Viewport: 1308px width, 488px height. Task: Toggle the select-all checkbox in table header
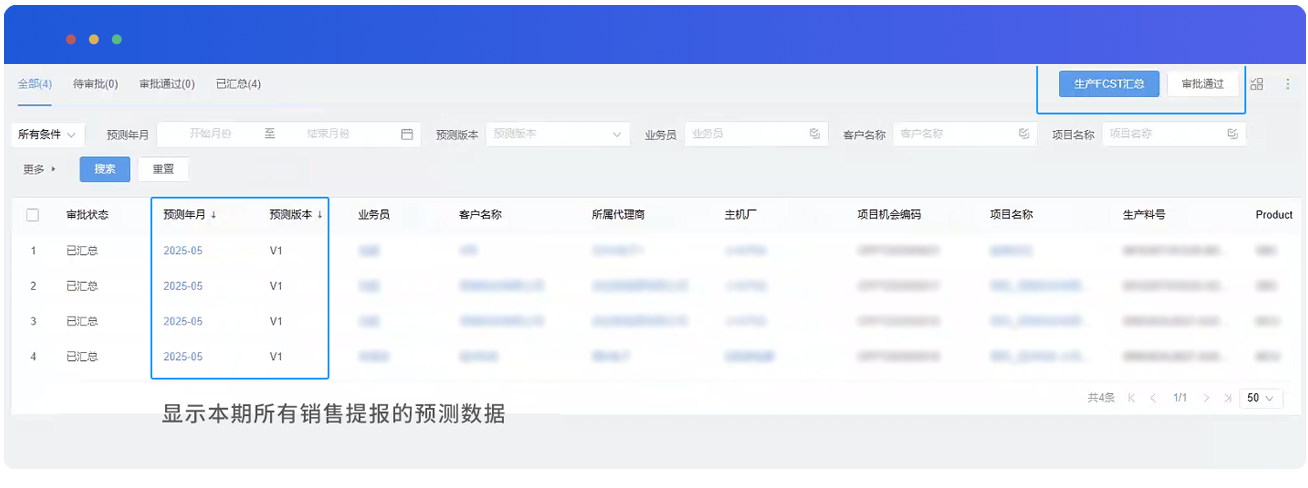33,215
